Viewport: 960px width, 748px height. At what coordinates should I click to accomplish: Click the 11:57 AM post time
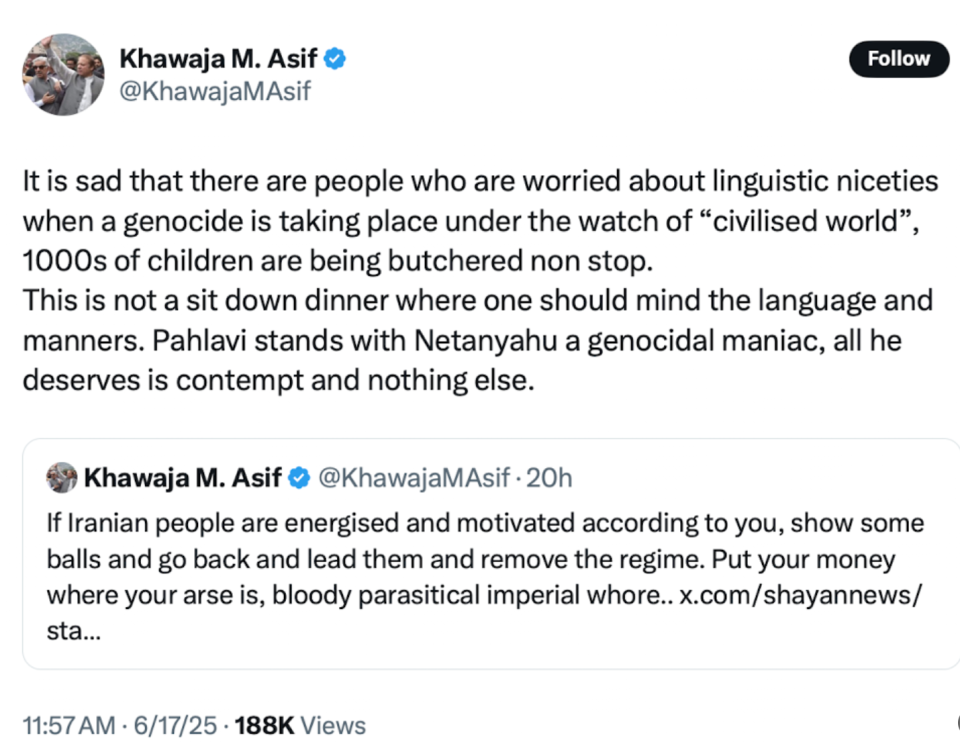click(x=68, y=725)
